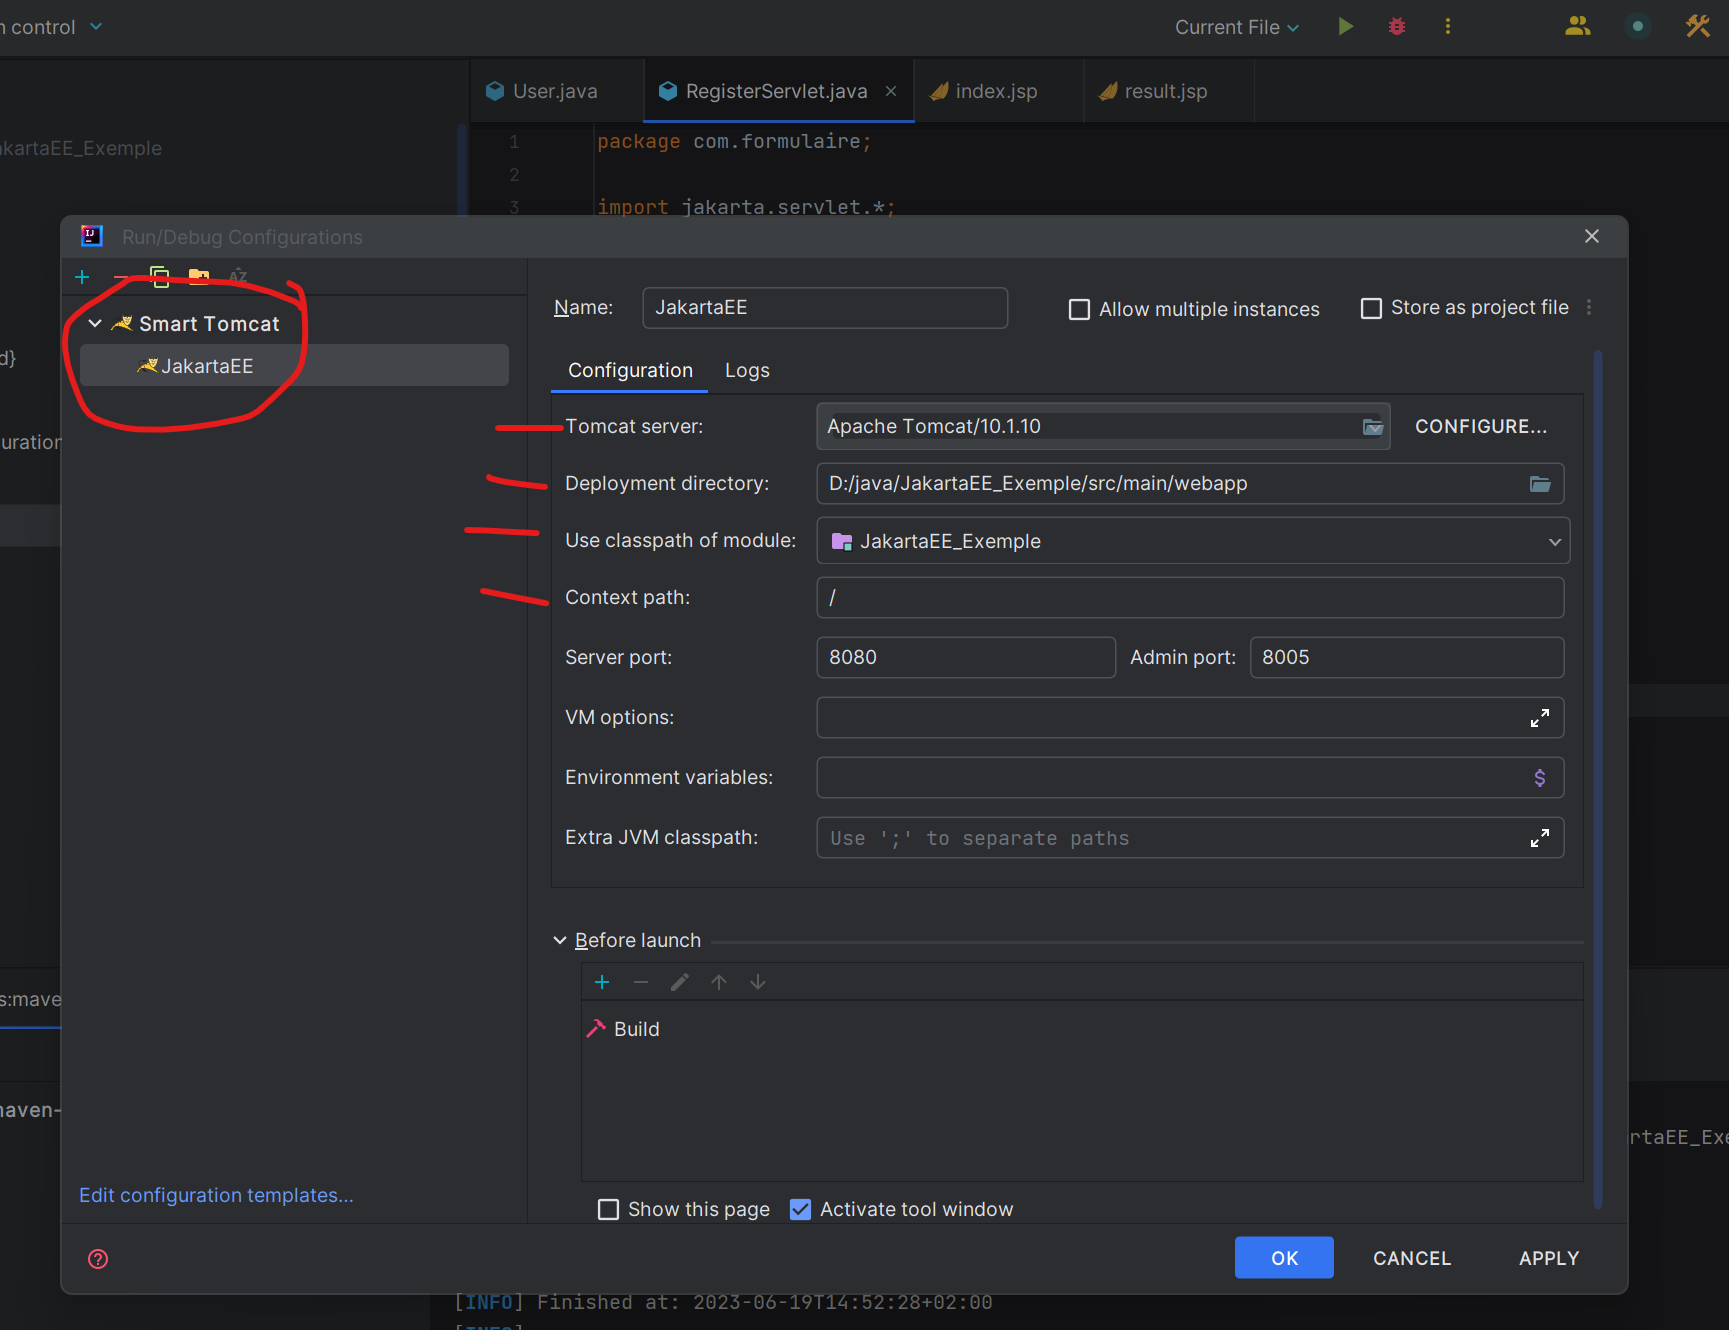Close the Run/Debug Configurations dialog

click(1592, 236)
